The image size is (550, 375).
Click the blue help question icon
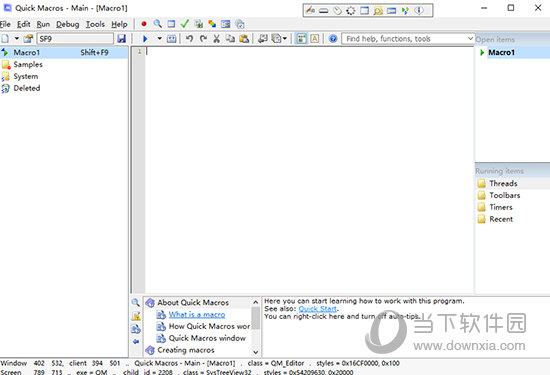point(333,39)
